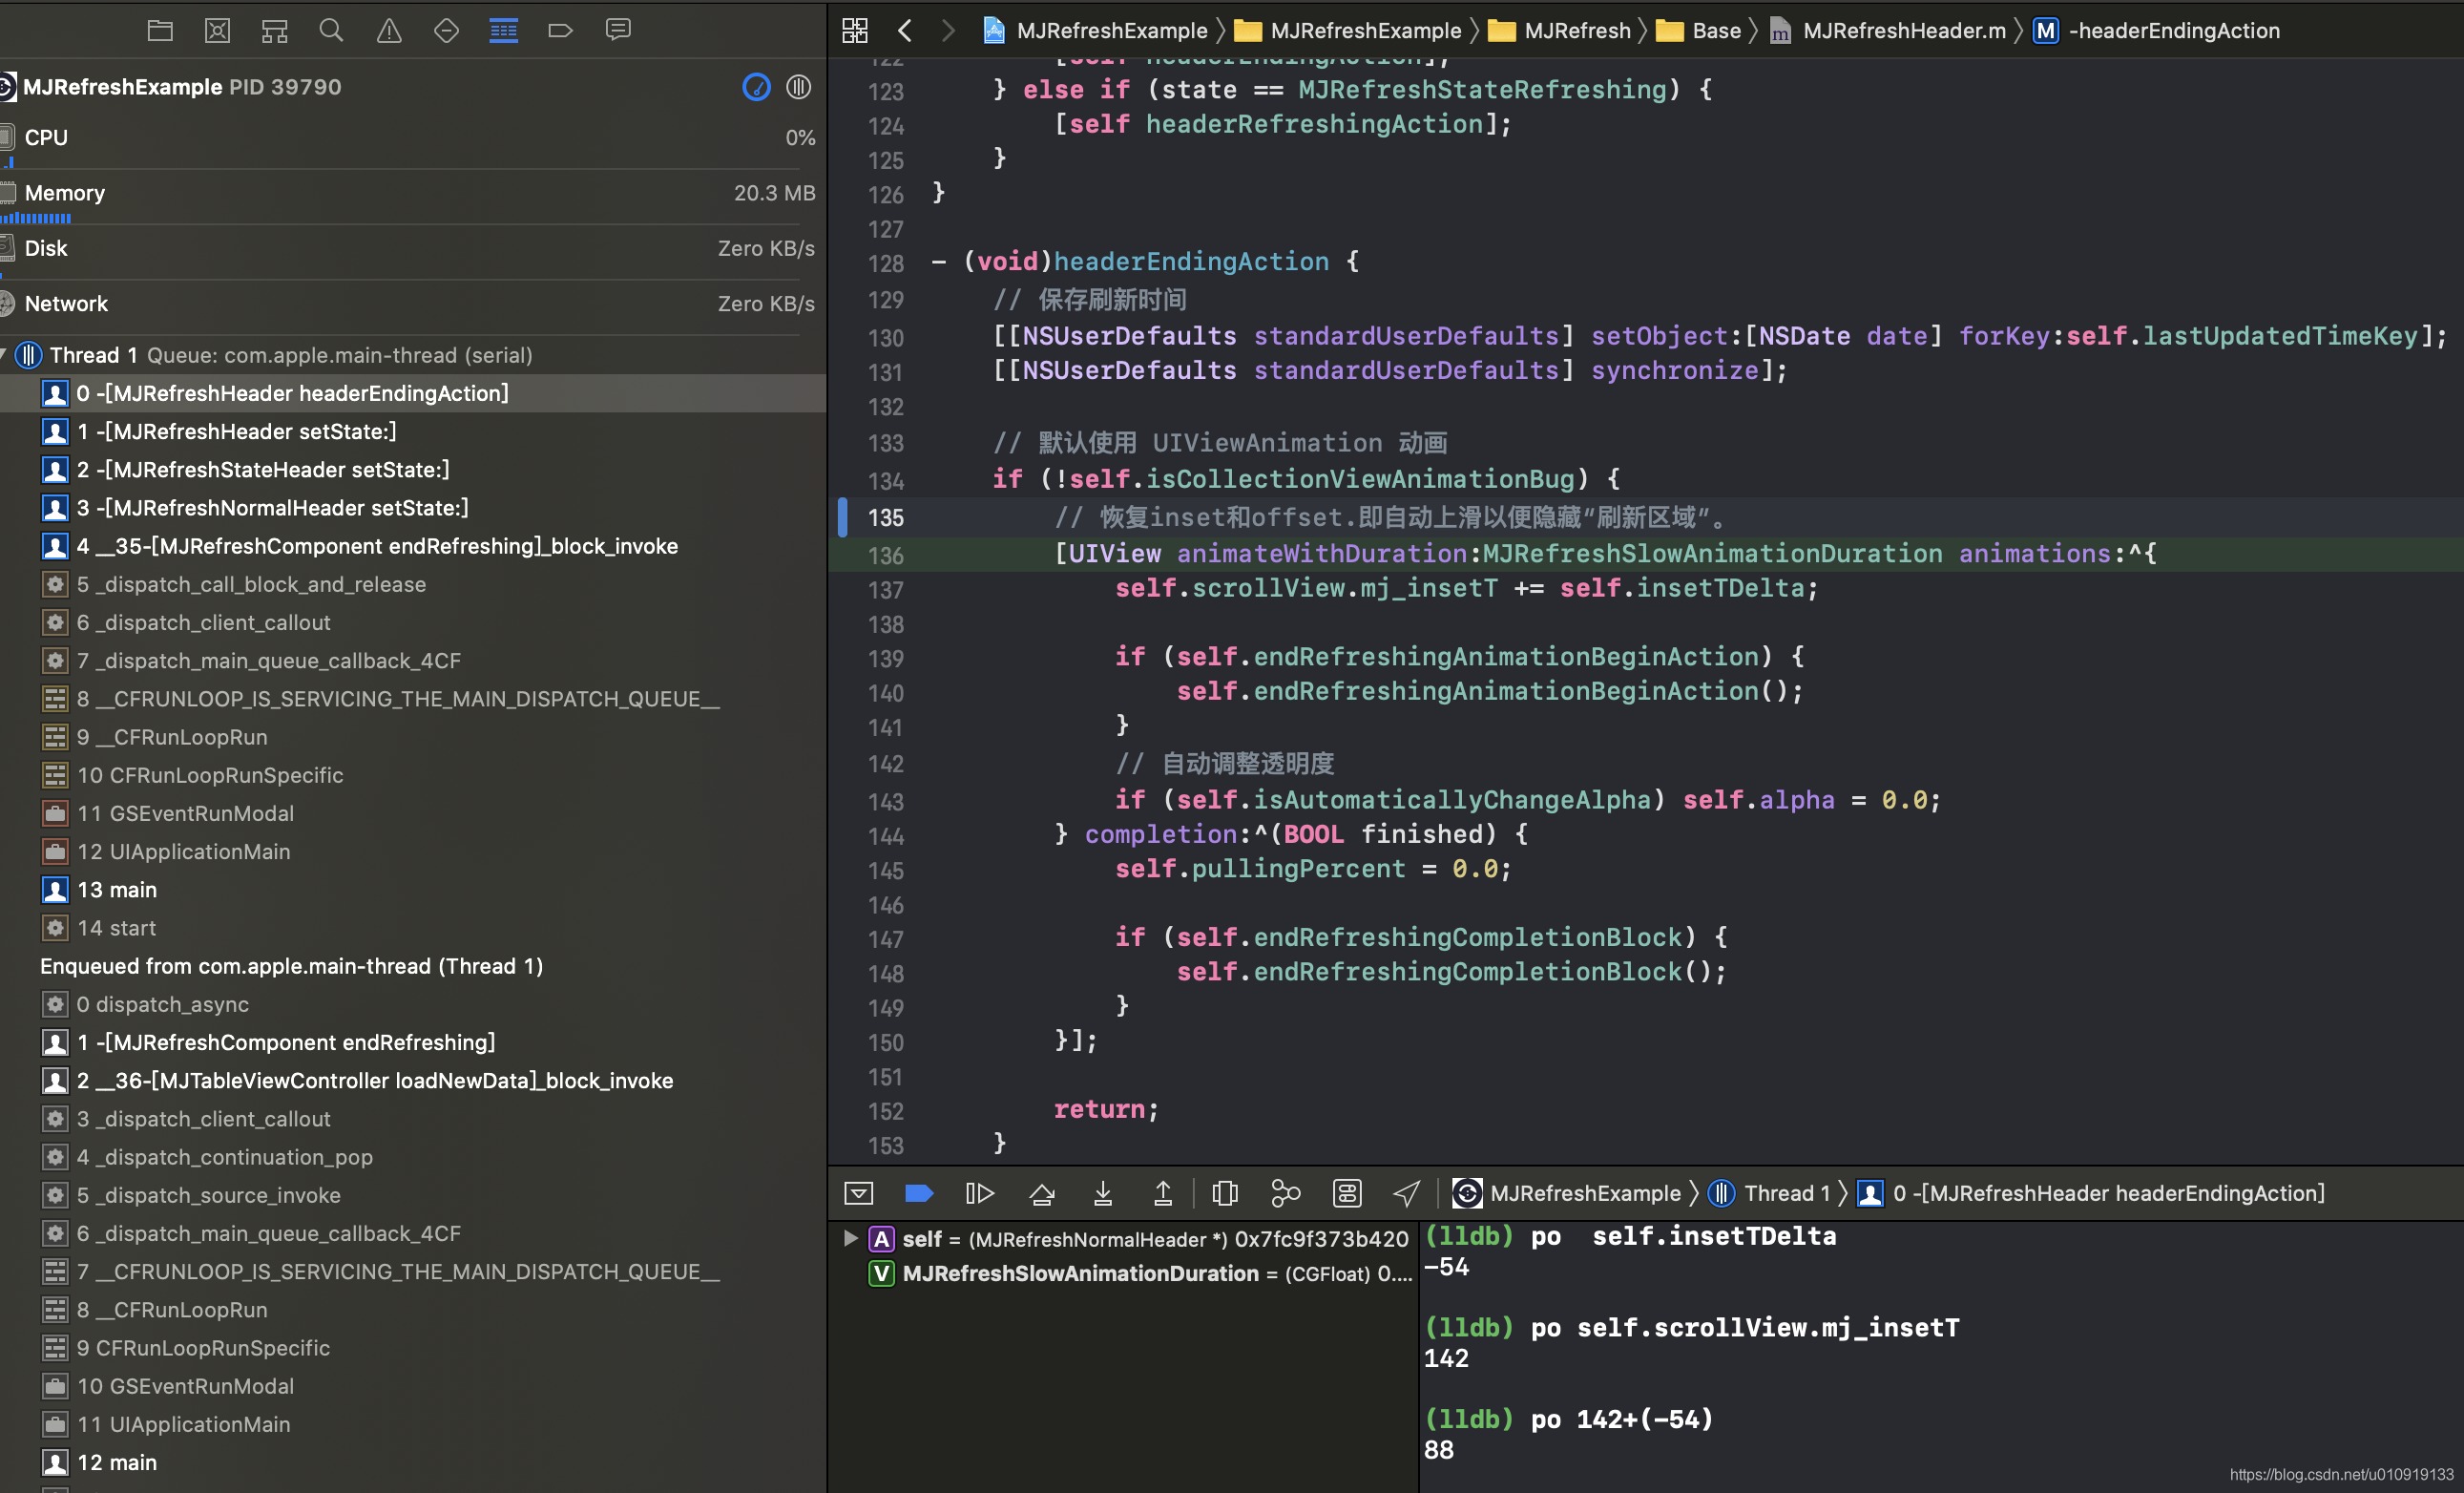2464x1493 pixels.
Task: Toggle breakpoint at line 135 gutter
Action: pyautogui.click(x=885, y=517)
